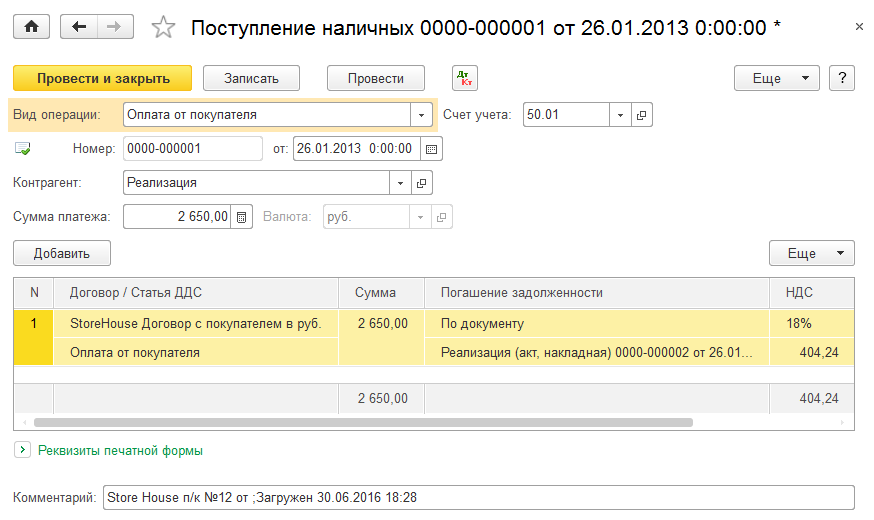874x520 pixels.
Task: Expand Вид операции dropdown list
Action: tap(422, 115)
